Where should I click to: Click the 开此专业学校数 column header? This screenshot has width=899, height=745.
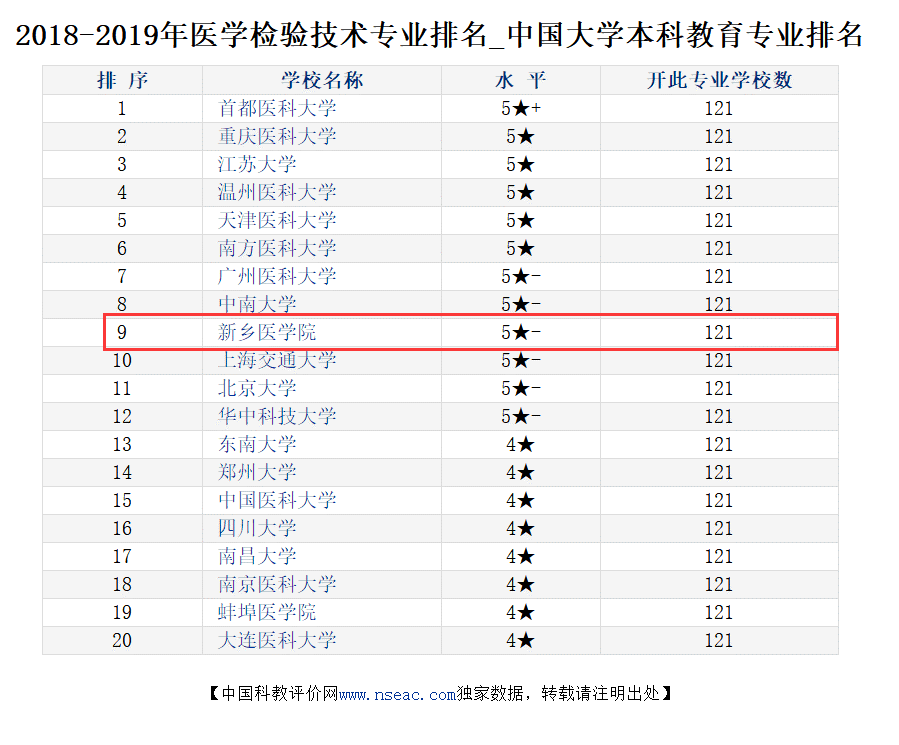(x=720, y=80)
